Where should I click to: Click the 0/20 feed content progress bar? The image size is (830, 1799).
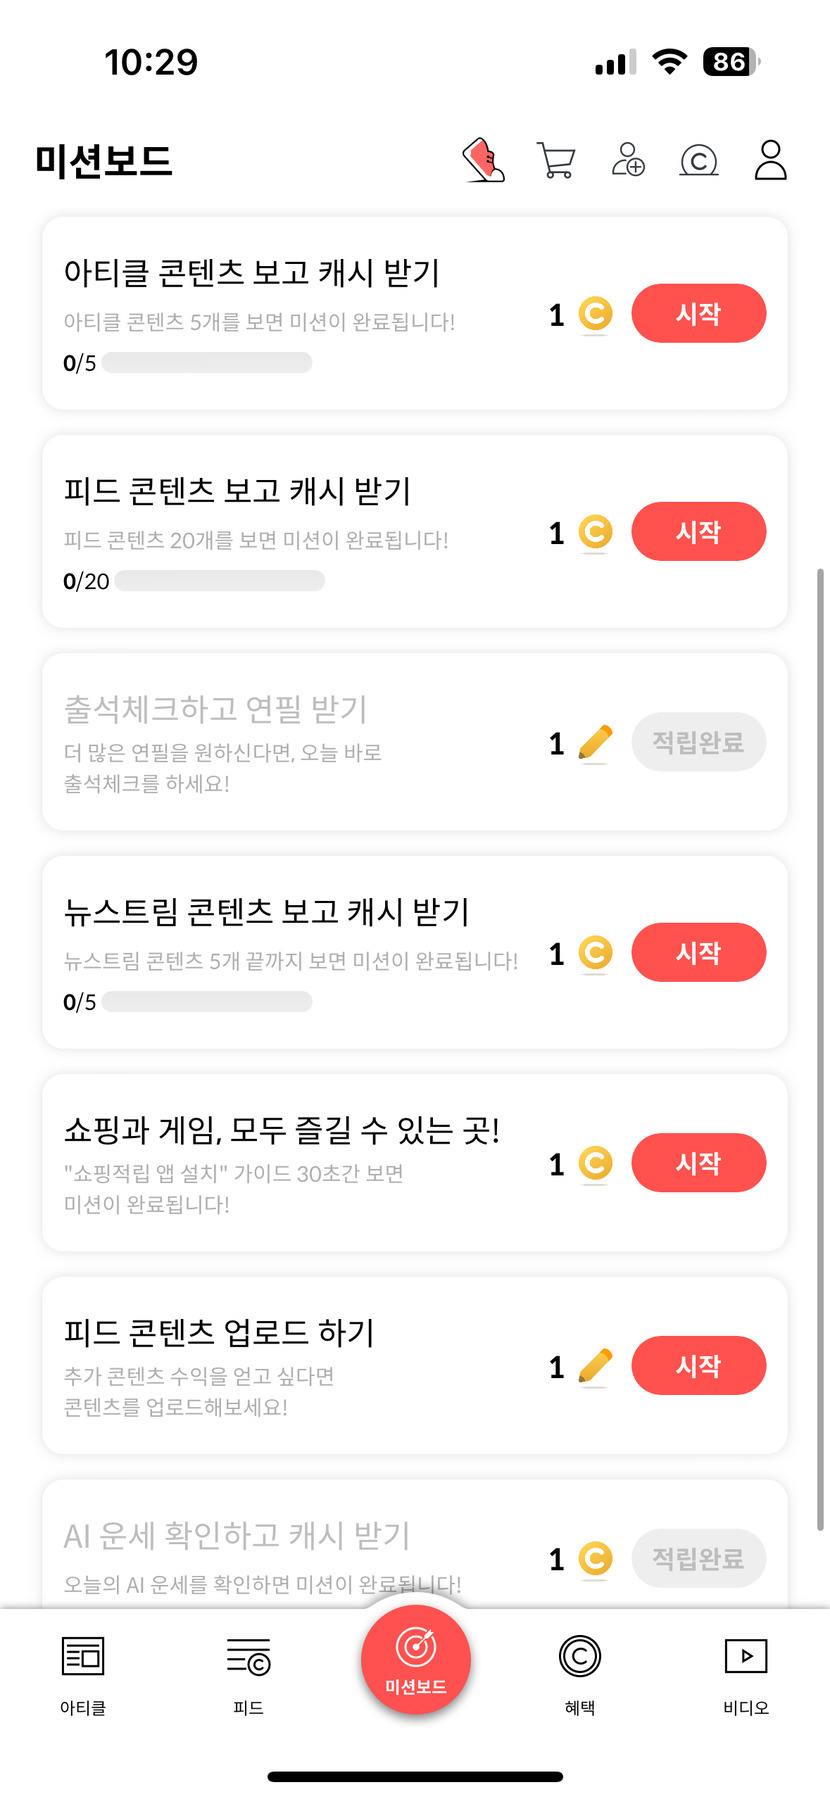pos(219,581)
